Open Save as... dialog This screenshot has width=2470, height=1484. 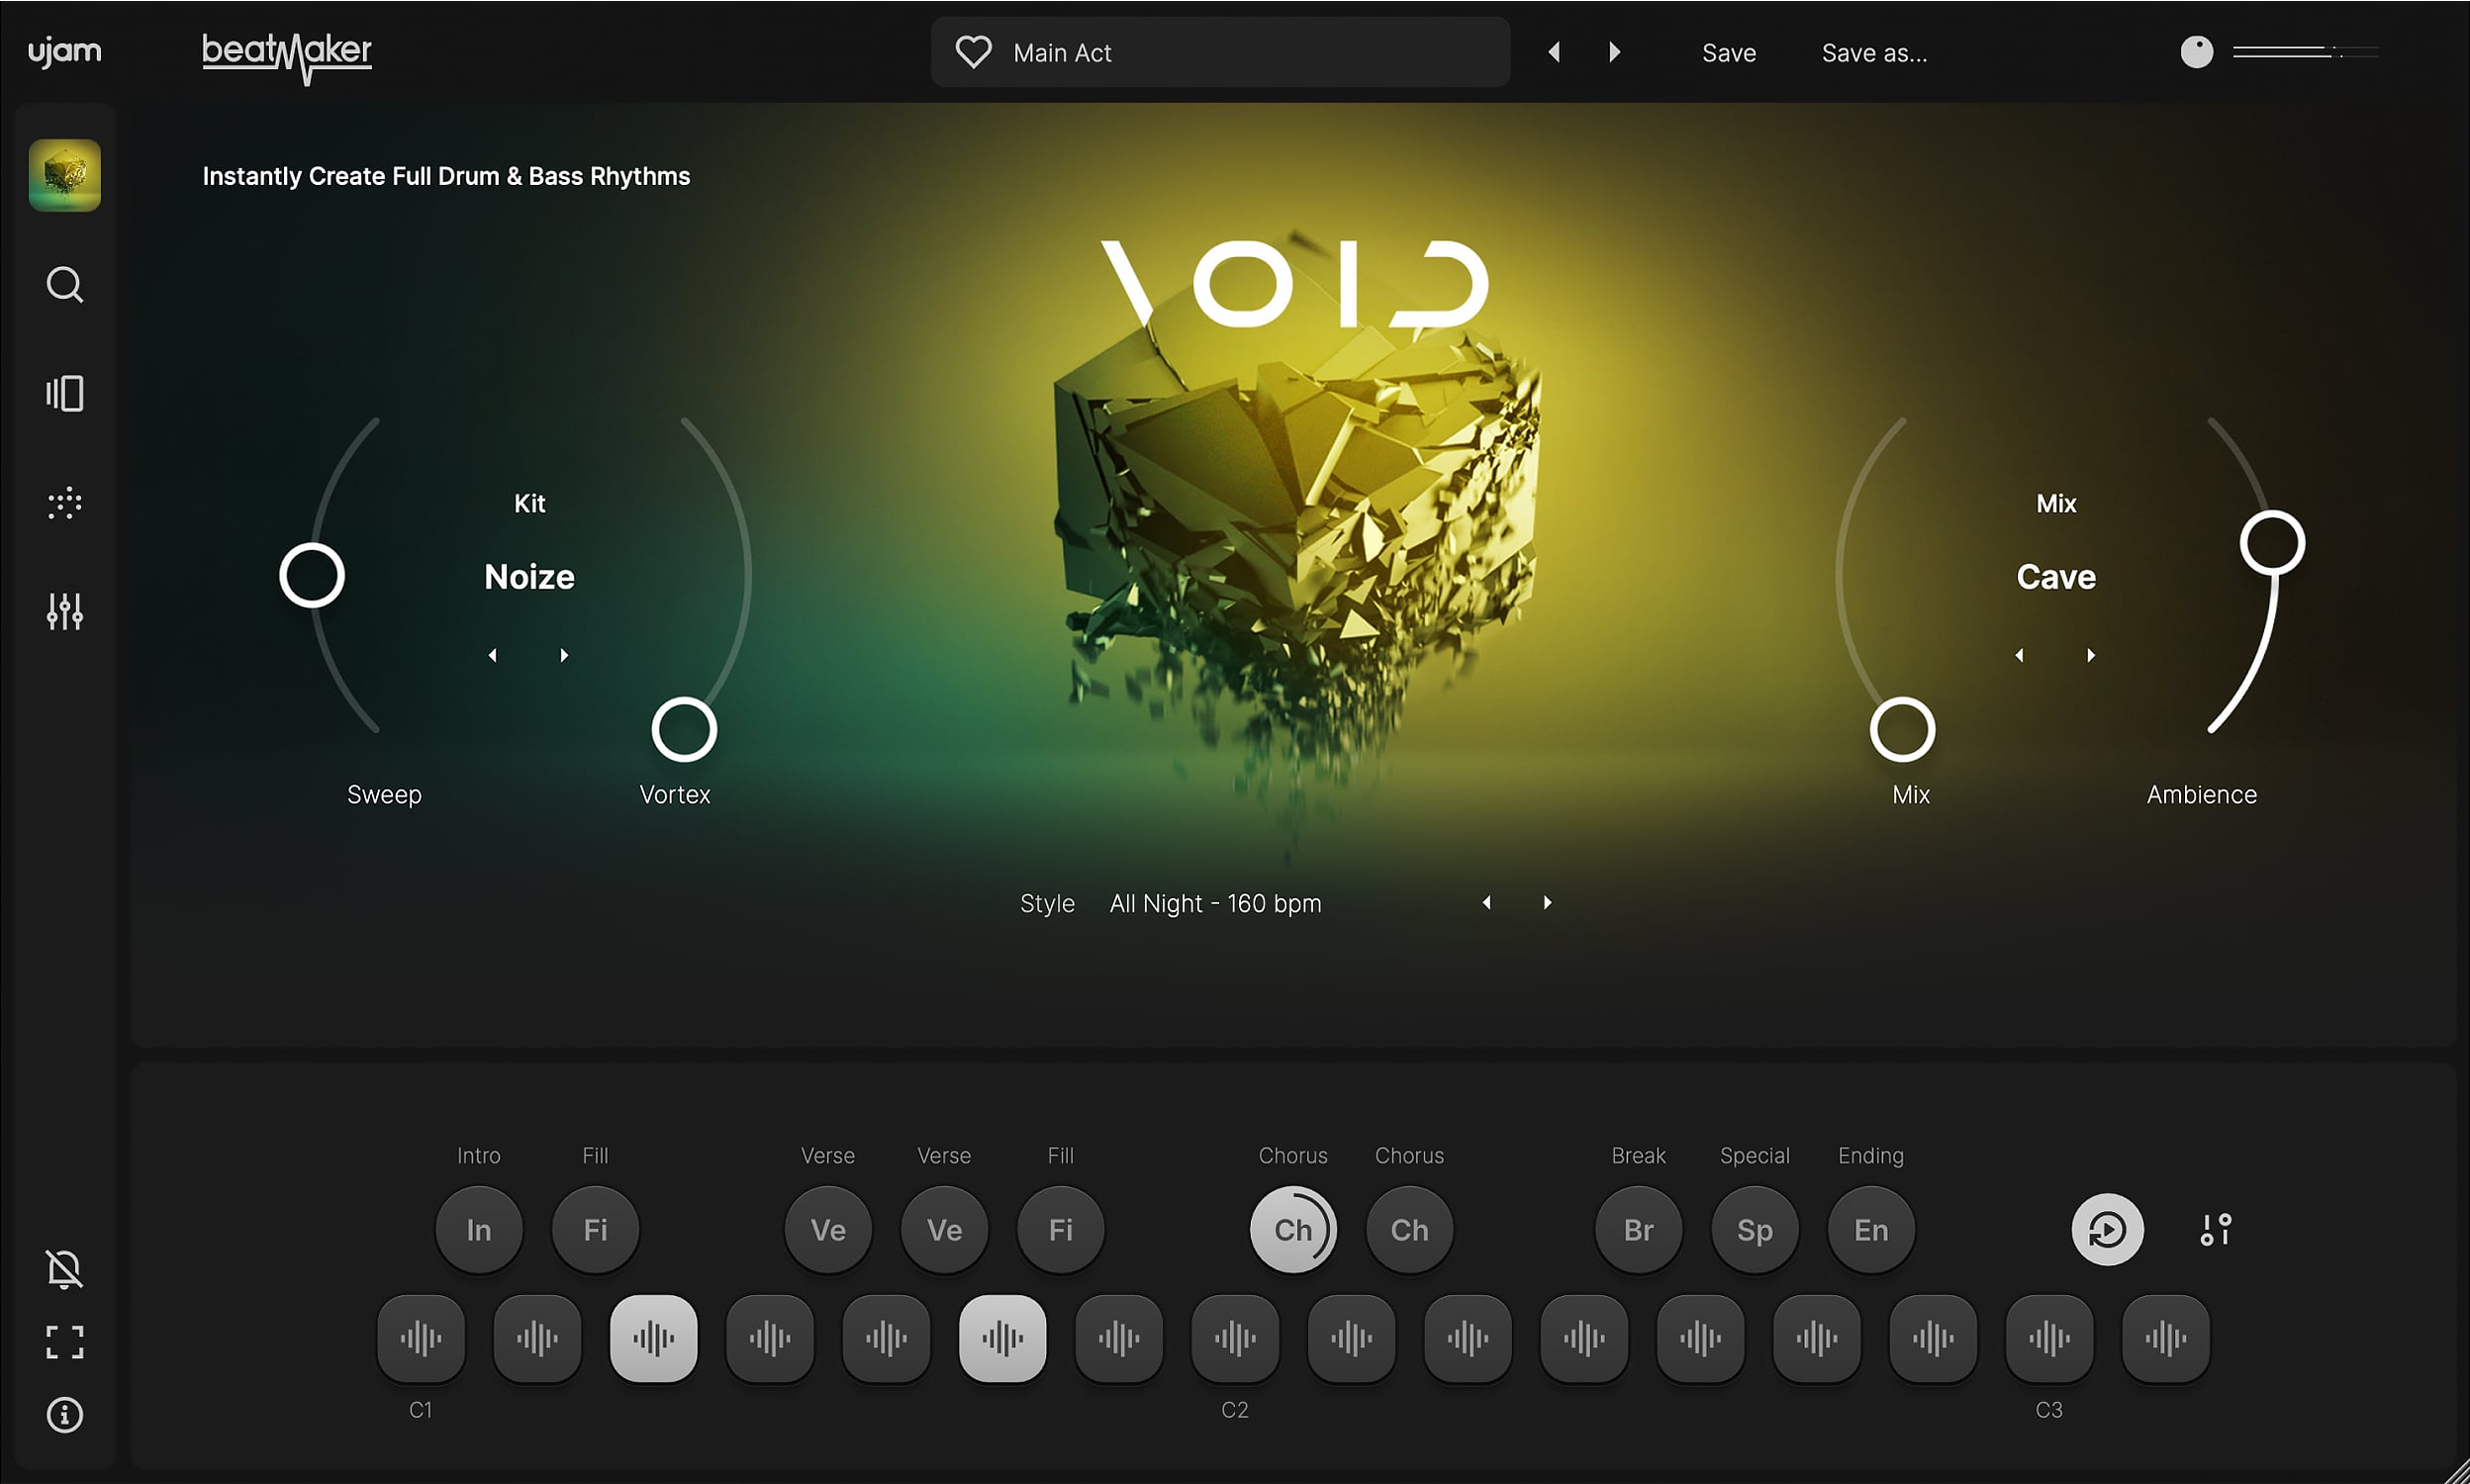[x=1873, y=52]
